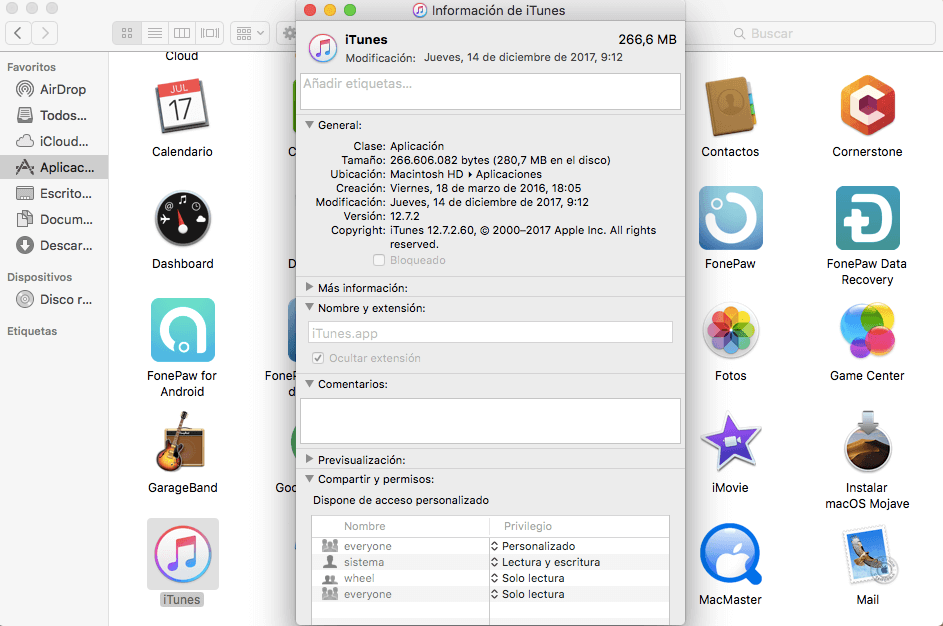Open the Dashboard app icon
943x626 pixels.
(182, 218)
